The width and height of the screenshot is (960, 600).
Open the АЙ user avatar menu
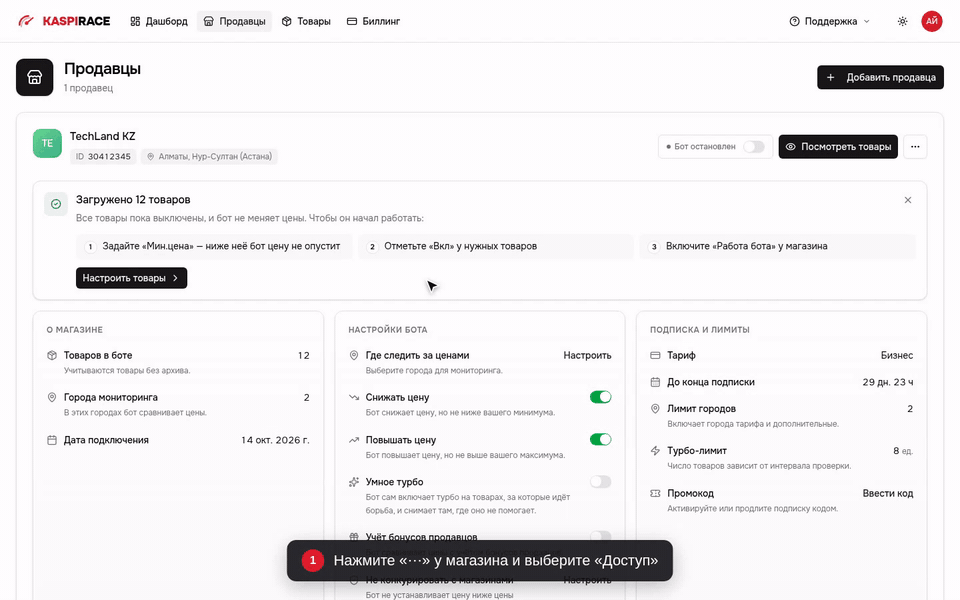point(932,21)
